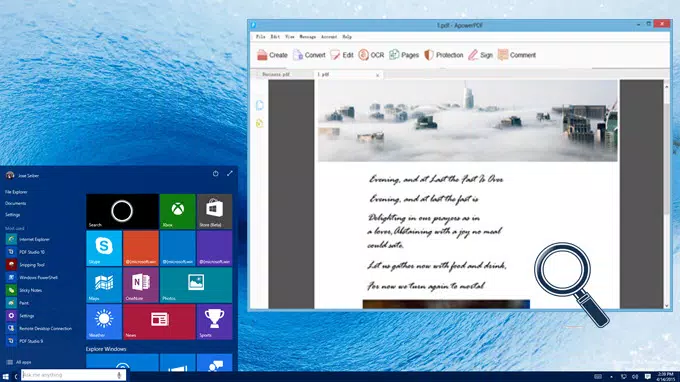Viewport: 680px width, 382px height.
Task: Open File Explorer from Start menu
Action: pos(16,192)
